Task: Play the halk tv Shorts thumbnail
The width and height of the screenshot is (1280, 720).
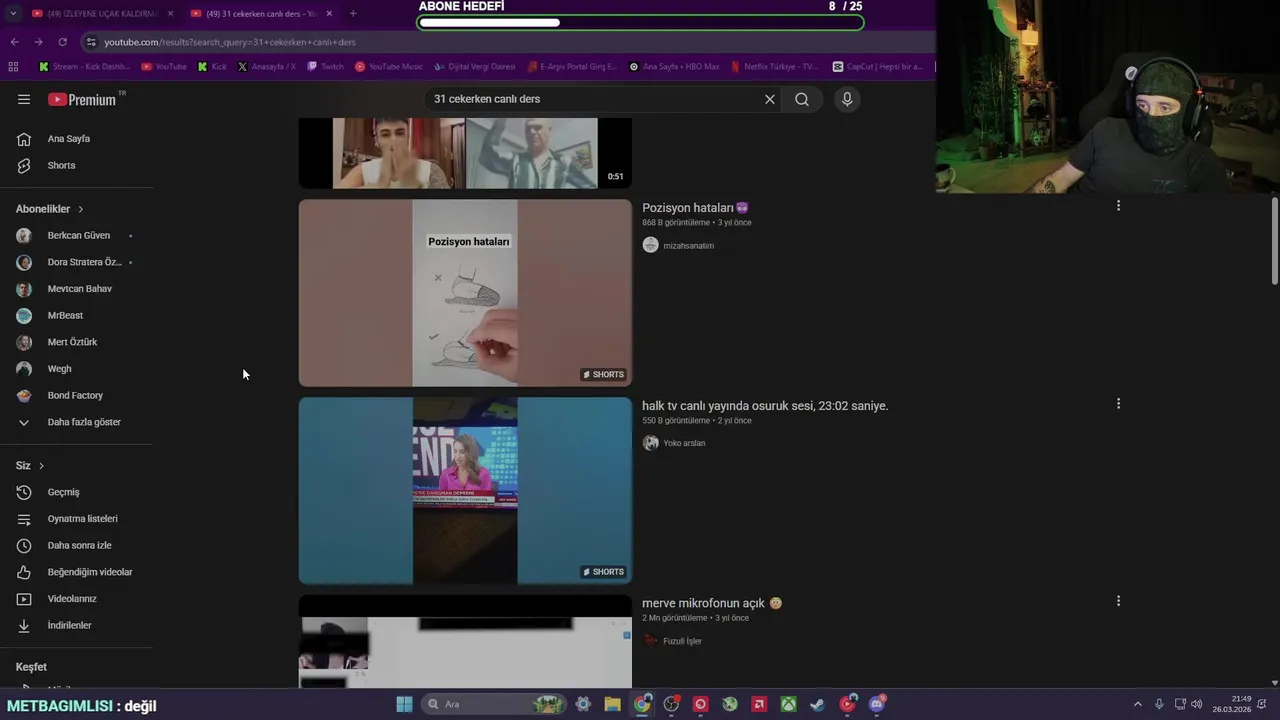Action: click(x=465, y=491)
